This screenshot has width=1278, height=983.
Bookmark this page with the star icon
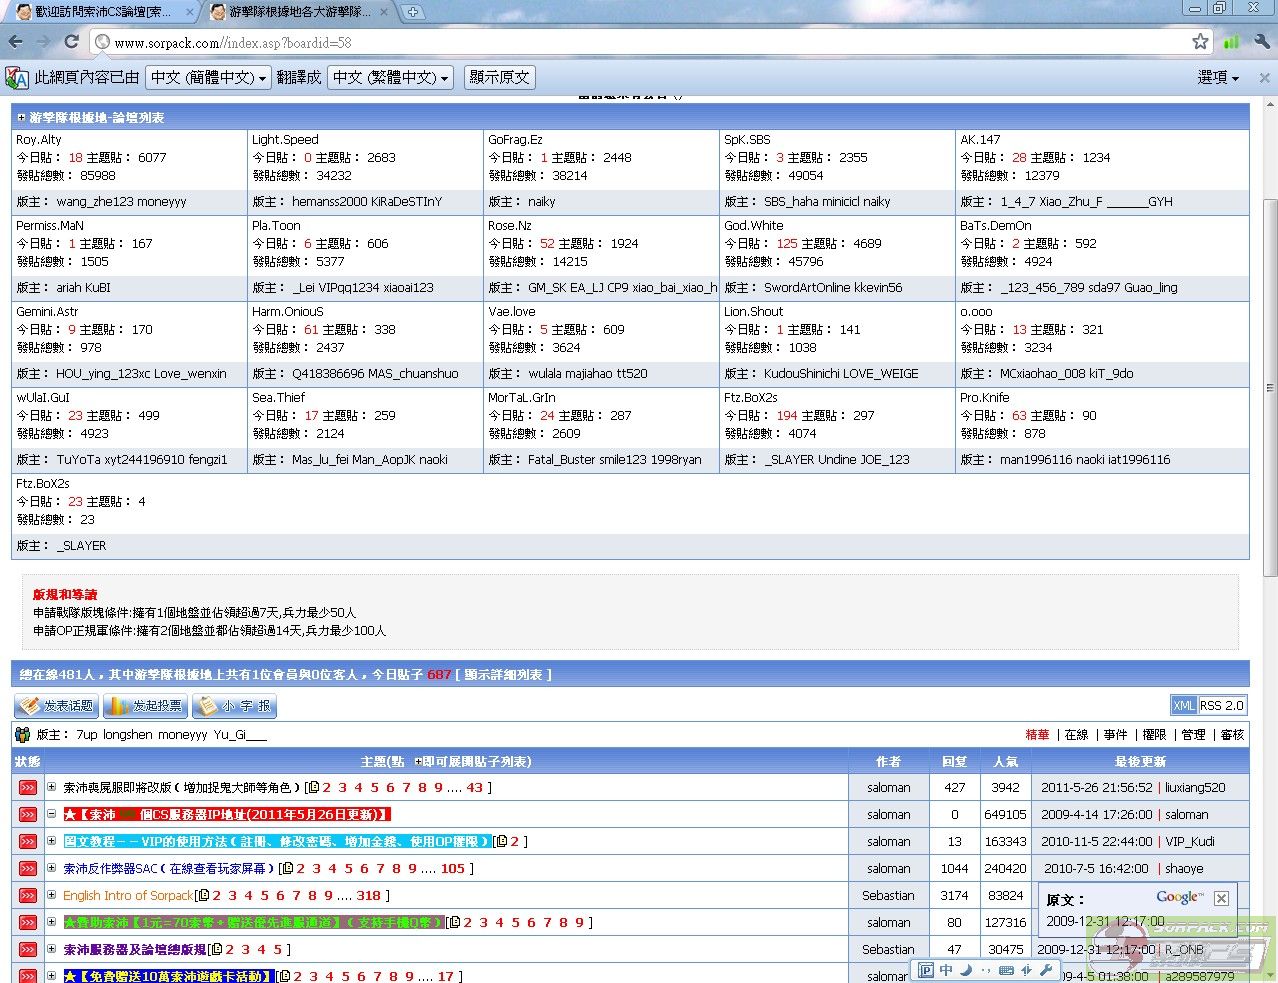click(1200, 42)
